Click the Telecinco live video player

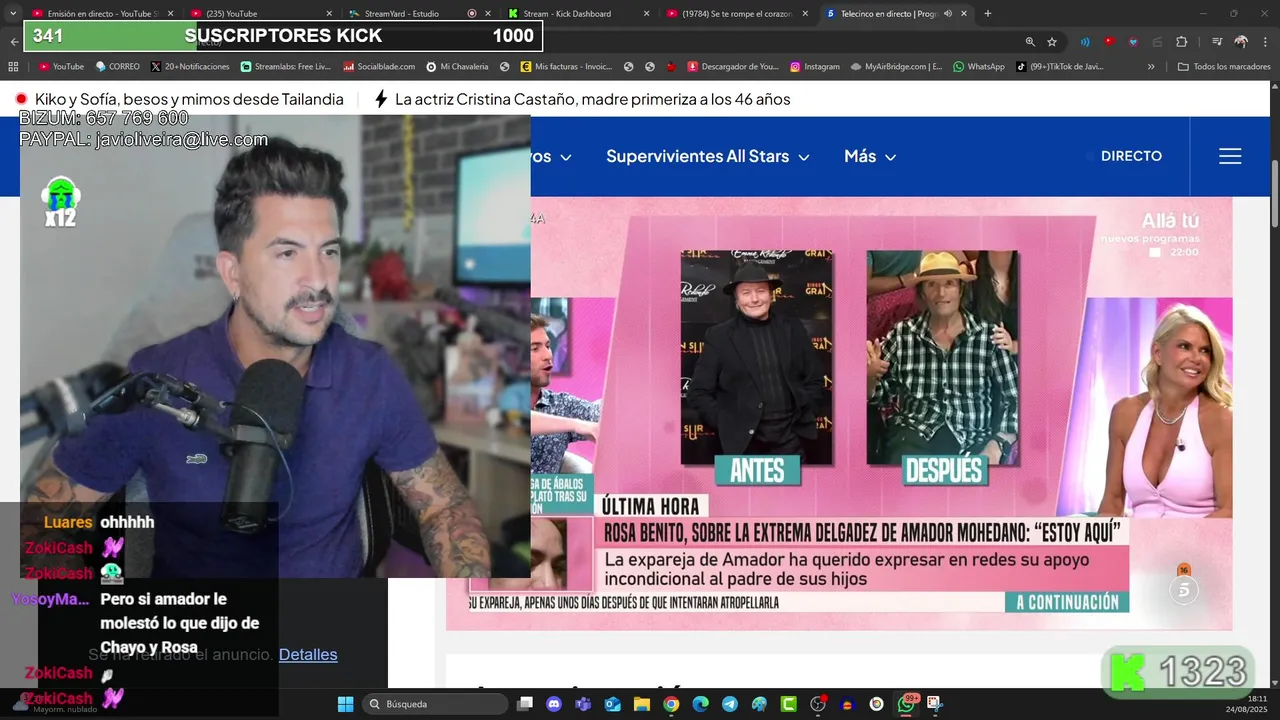(838, 413)
